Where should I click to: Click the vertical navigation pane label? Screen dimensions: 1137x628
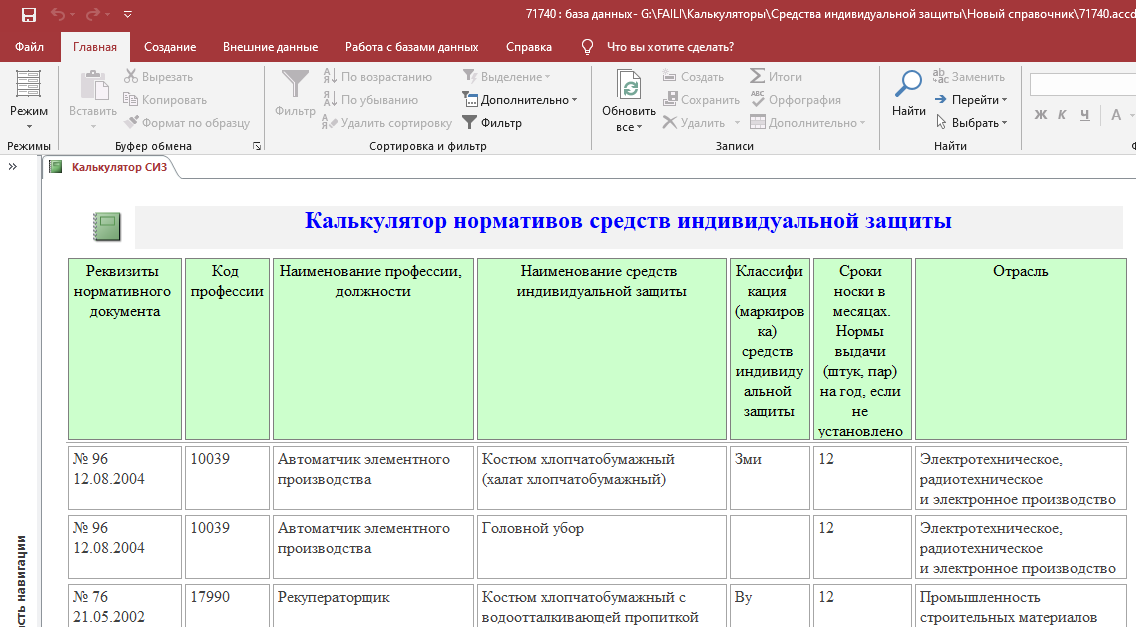click(21, 580)
